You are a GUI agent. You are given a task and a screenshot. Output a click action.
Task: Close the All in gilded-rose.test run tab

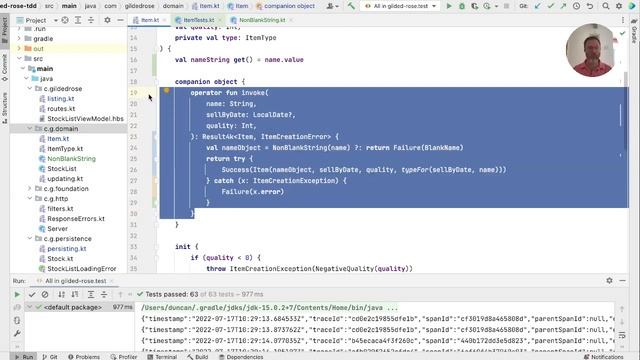[111, 281]
